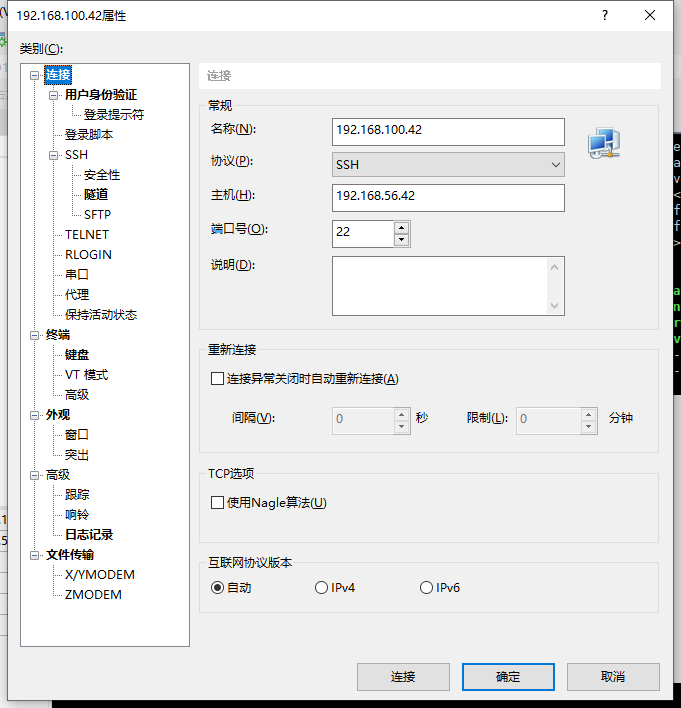Image resolution: width=681 pixels, height=708 pixels.
Task: Enable auto reconnect on abnormal close checkbox
Action: [218, 379]
